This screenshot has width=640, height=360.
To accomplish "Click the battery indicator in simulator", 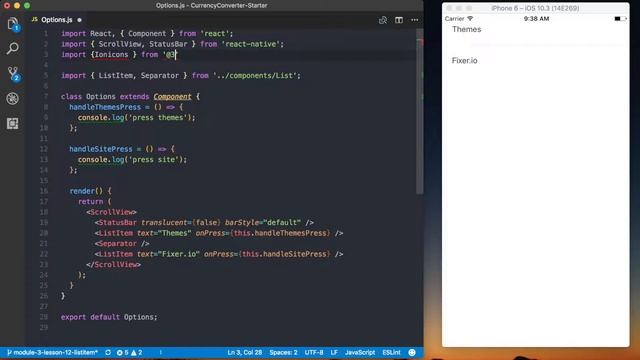I will (x=620, y=19).
